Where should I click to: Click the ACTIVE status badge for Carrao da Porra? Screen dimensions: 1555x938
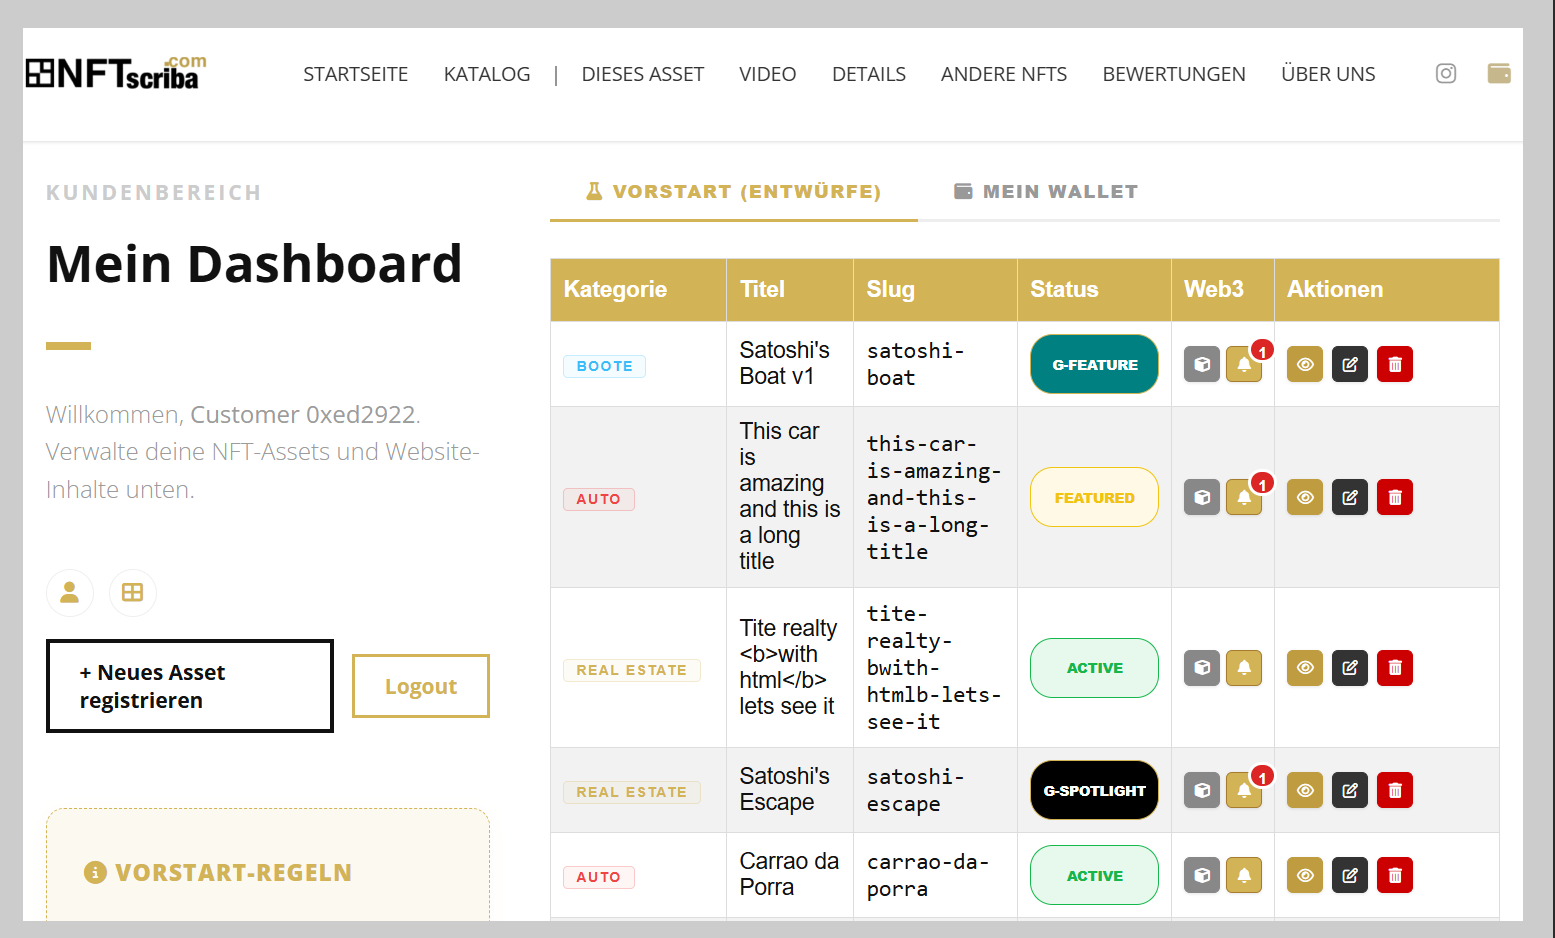coord(1094,875)
